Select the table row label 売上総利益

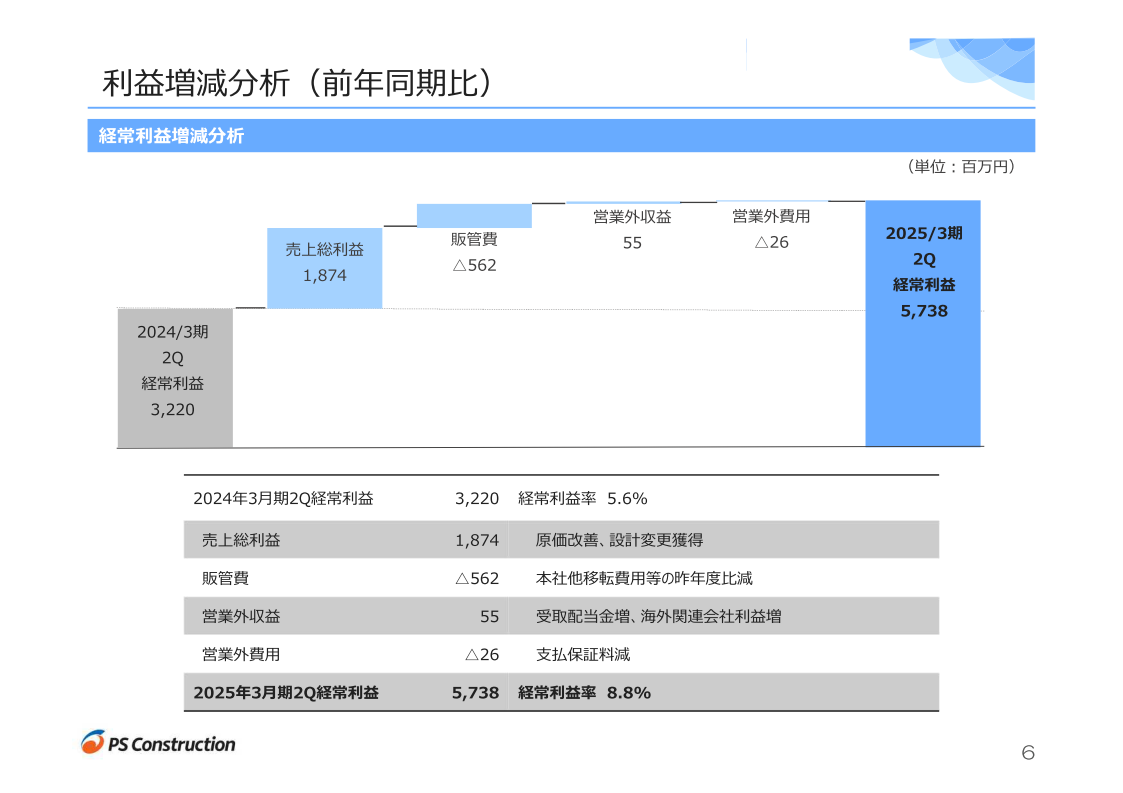241,540
